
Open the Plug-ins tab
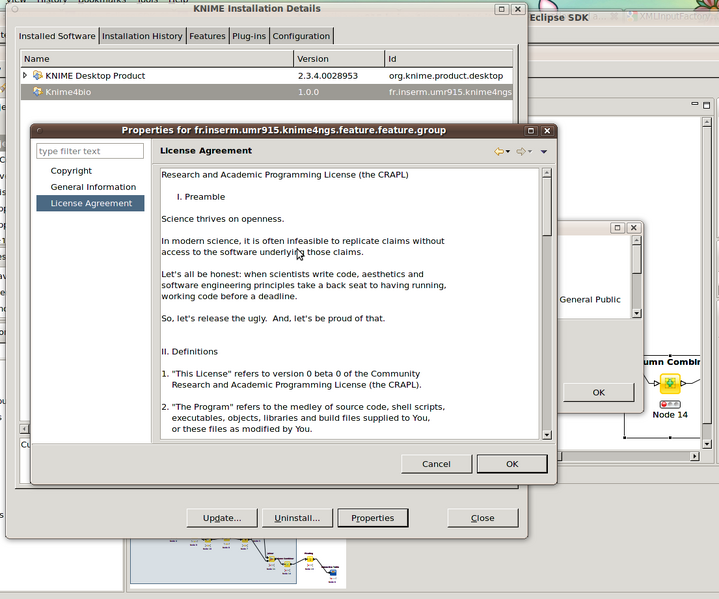coord(249,36)
